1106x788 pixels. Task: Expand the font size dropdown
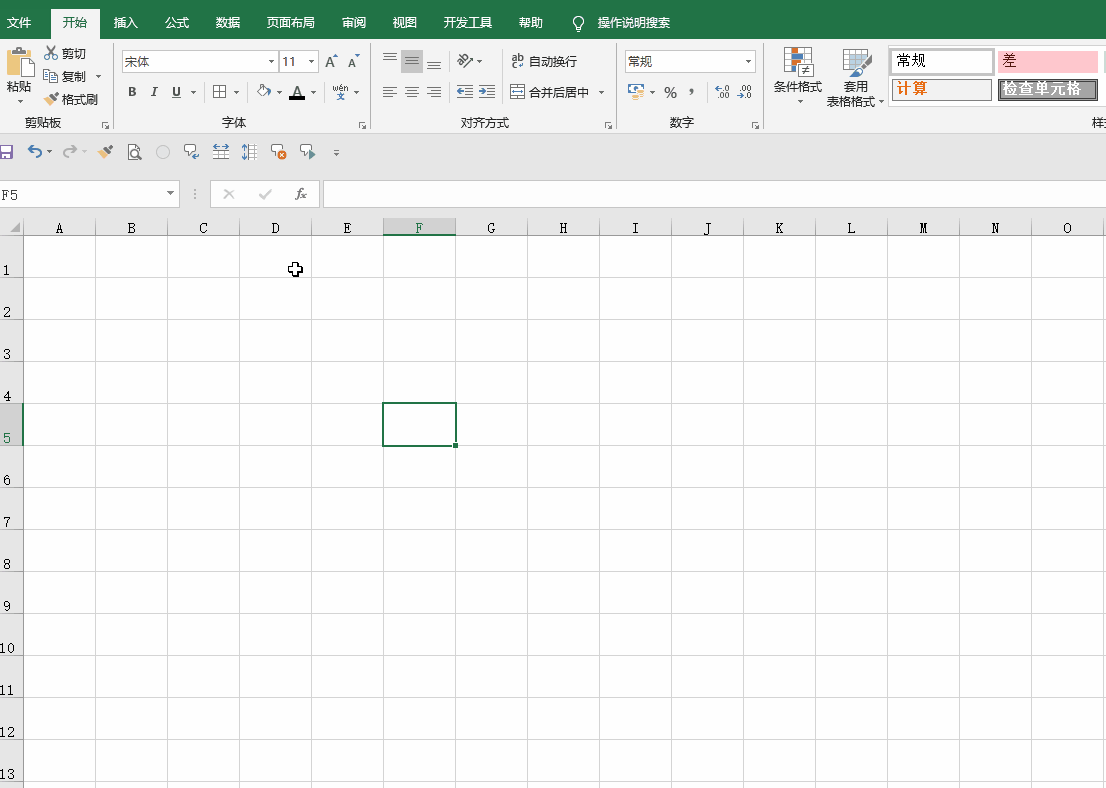[x=311, y=61]
